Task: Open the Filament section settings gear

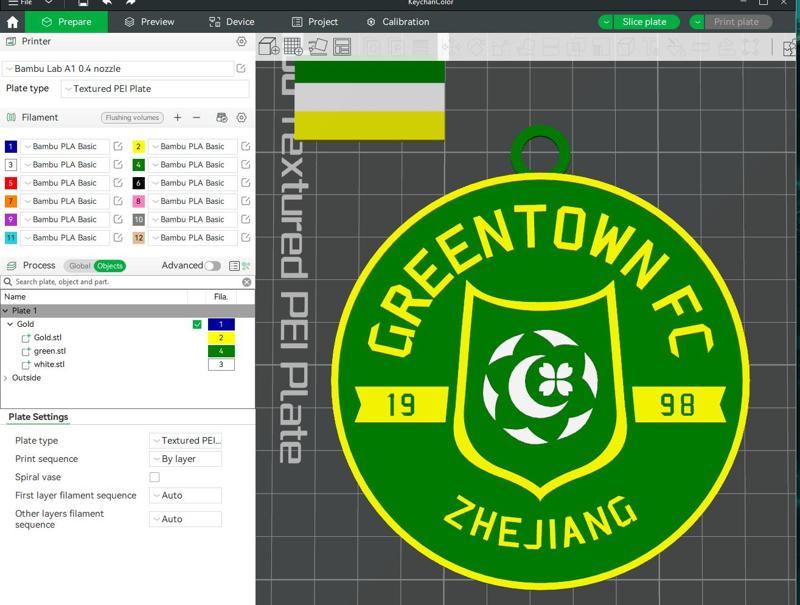Action: (x=241, y=118)
